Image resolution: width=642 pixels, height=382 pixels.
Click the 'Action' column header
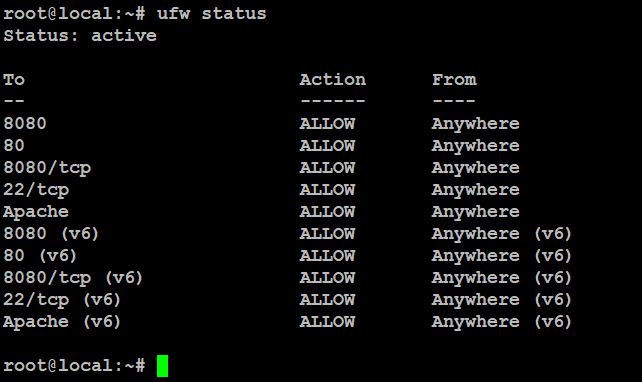(x=332, y=79)
